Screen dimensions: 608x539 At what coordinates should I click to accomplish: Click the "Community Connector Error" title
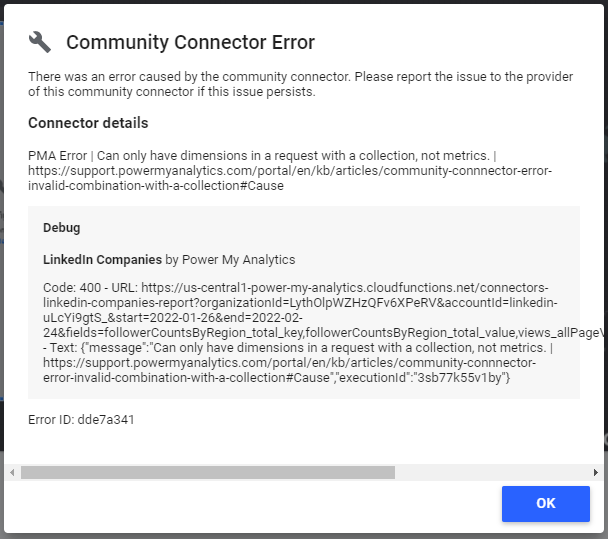tap(190, 42)
